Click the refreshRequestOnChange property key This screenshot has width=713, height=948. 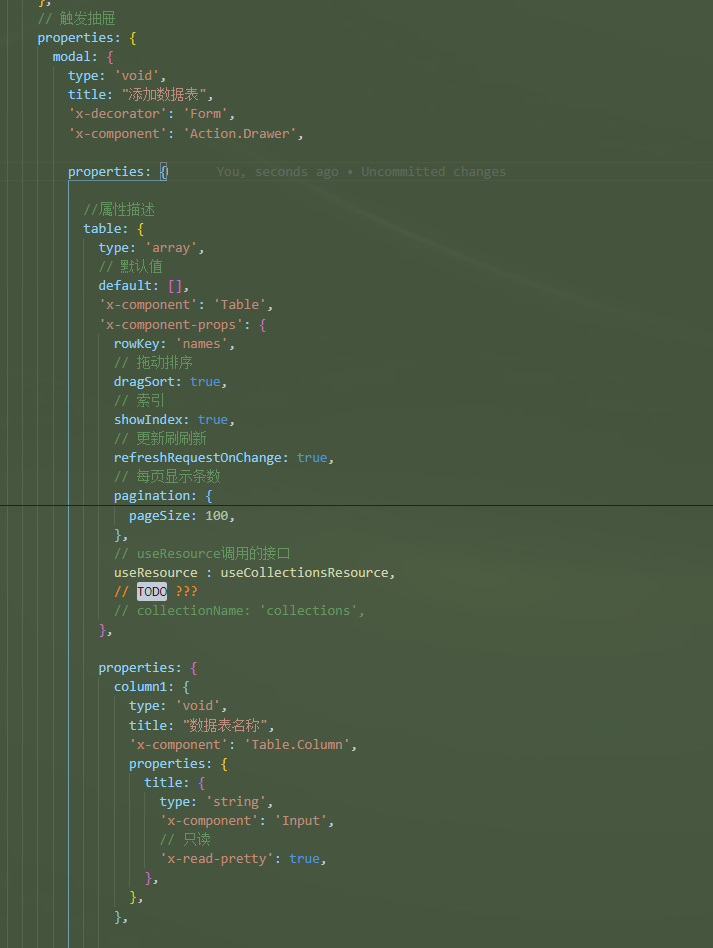tap(198, 458)
